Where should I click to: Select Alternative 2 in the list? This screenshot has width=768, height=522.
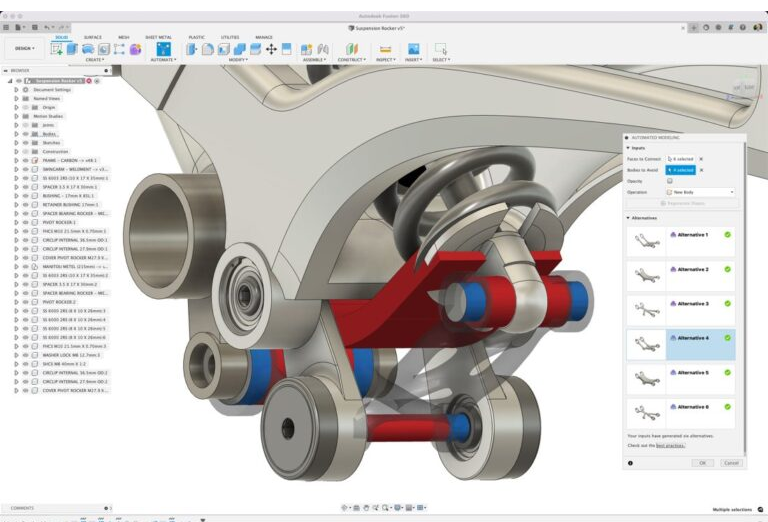tap(681, 275)
